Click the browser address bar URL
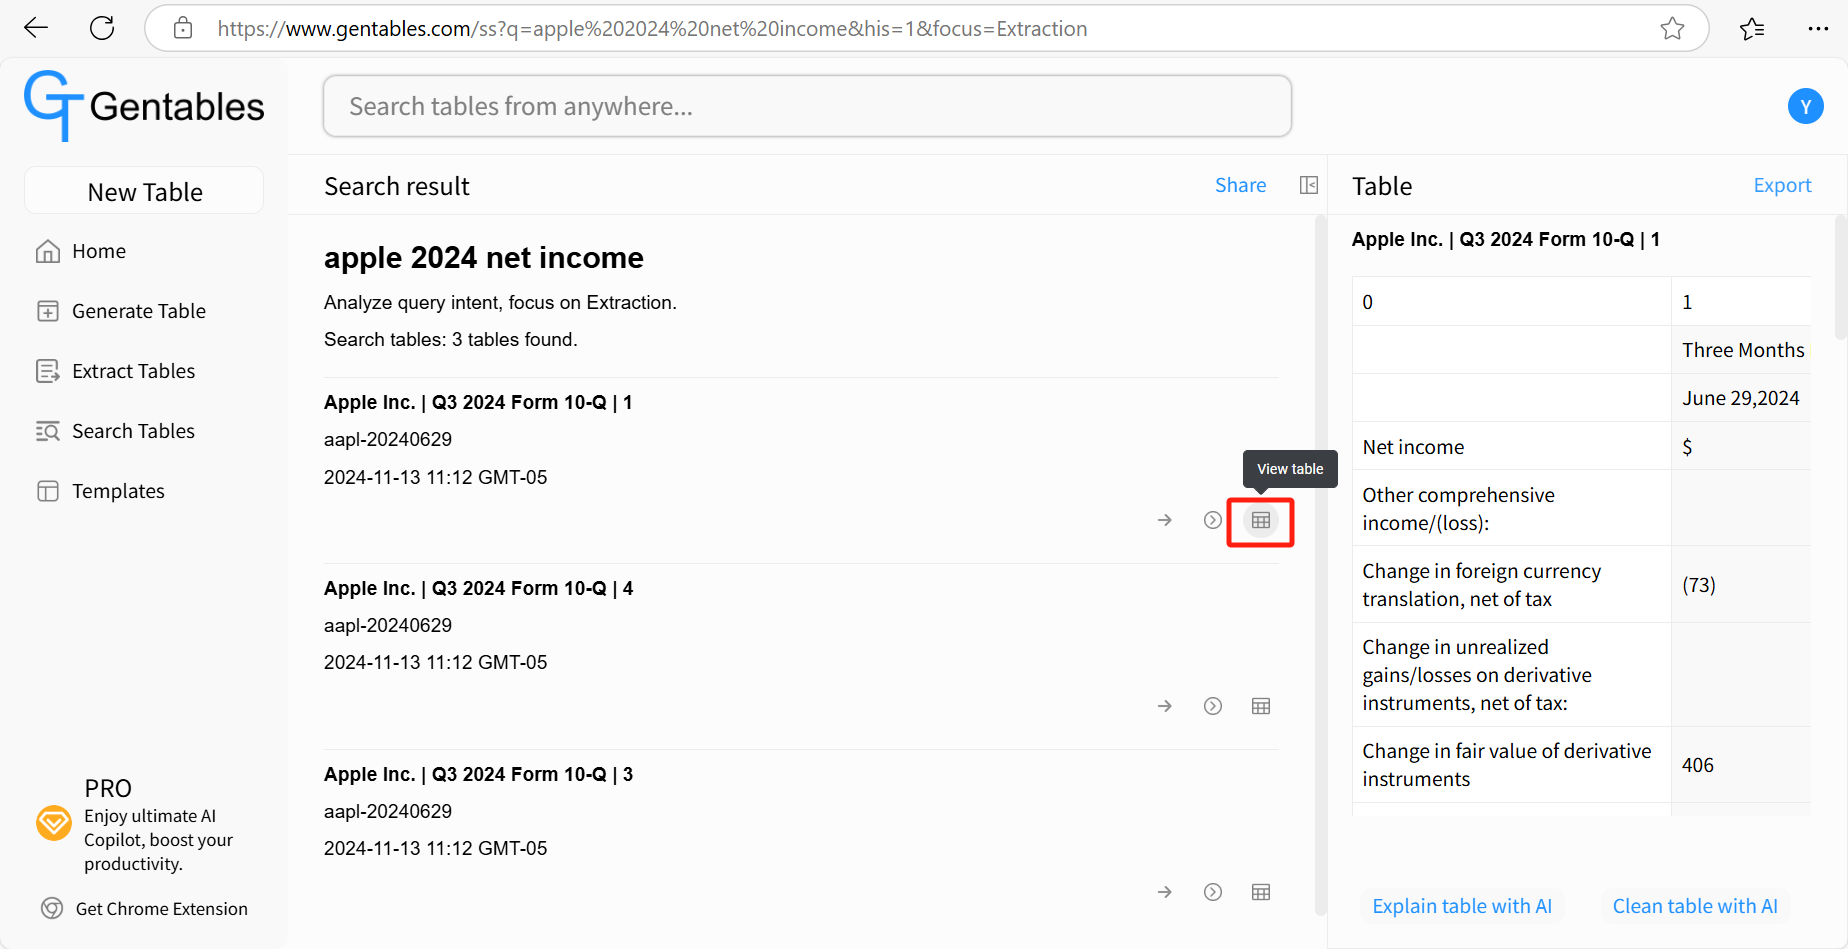Screen dimensions: 1848x949 pos(652,29)
